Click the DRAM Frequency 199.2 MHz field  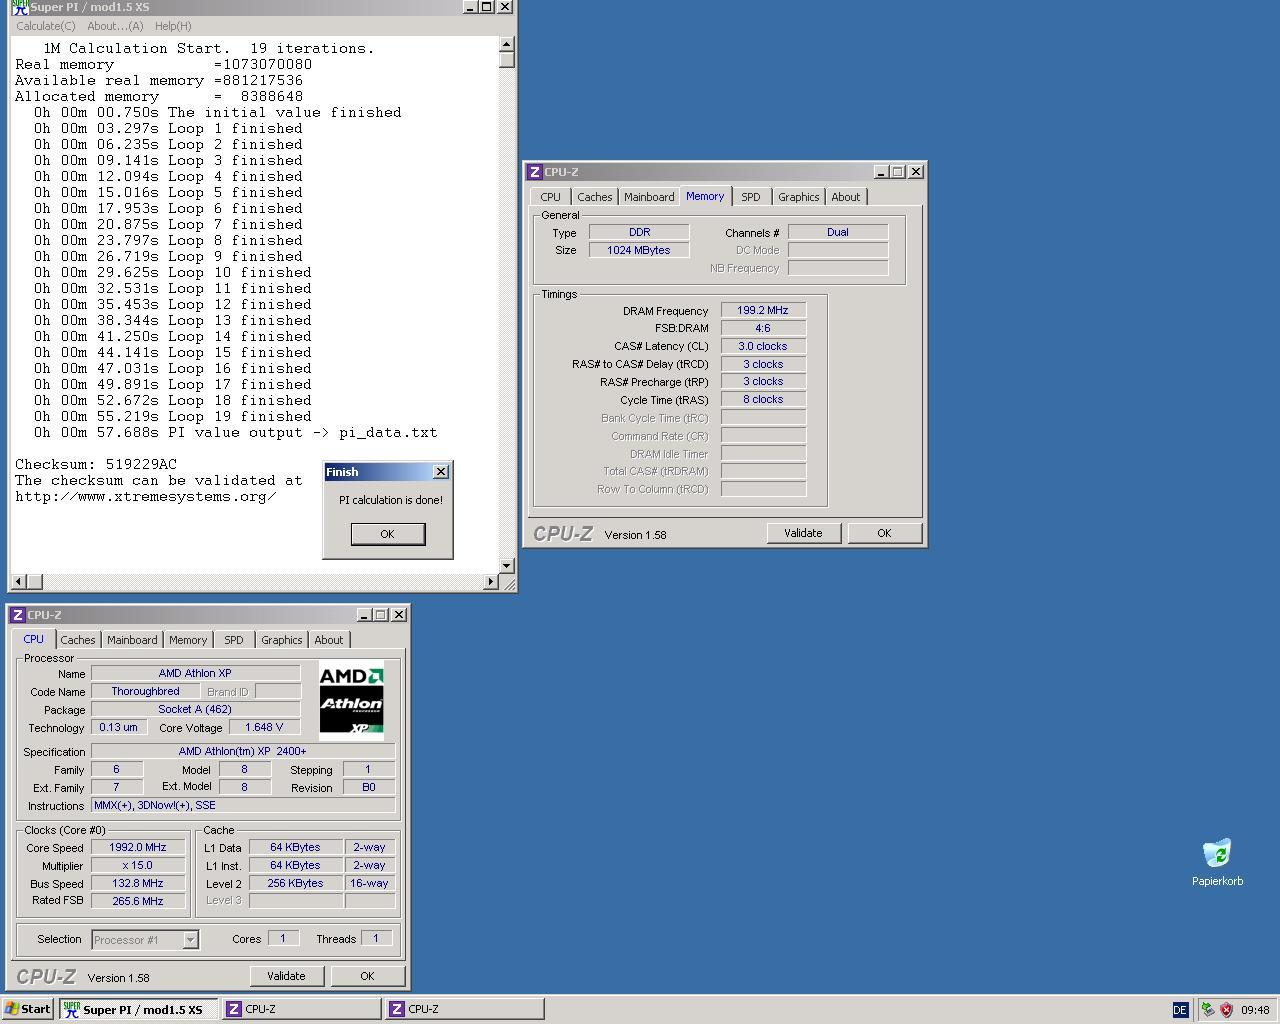[763, 310]
